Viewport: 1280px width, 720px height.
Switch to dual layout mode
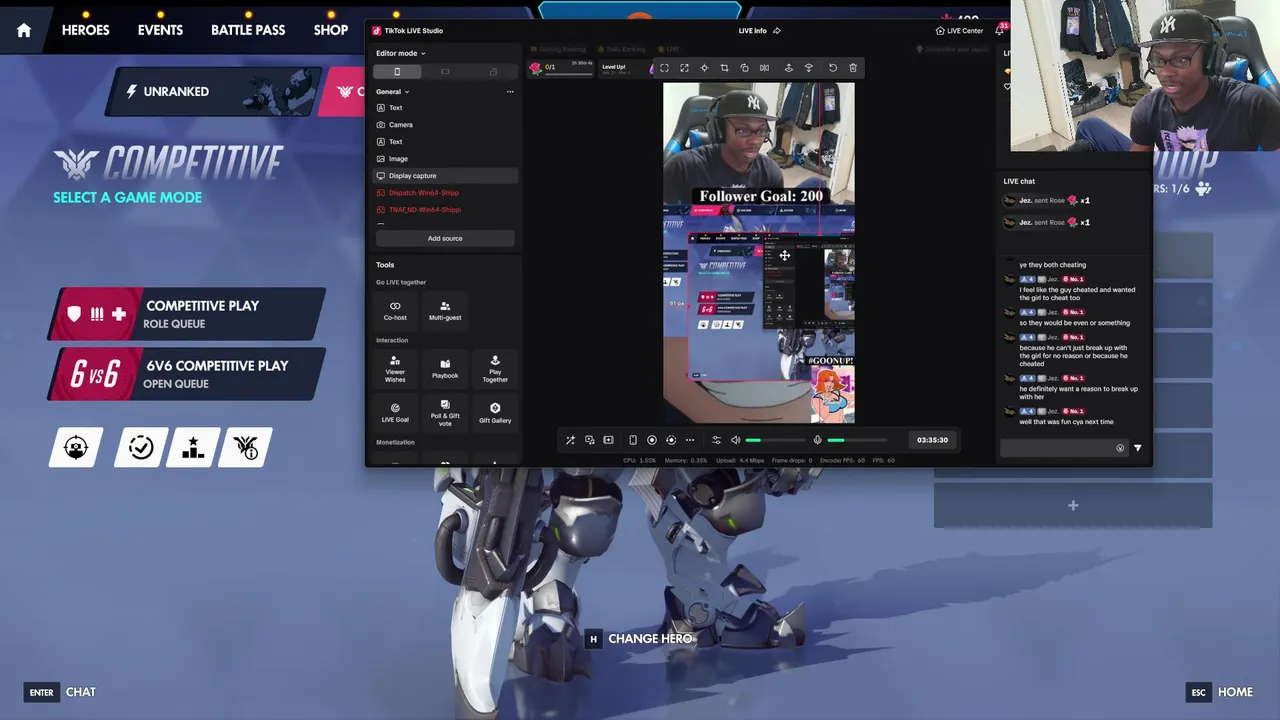point(493,72)
